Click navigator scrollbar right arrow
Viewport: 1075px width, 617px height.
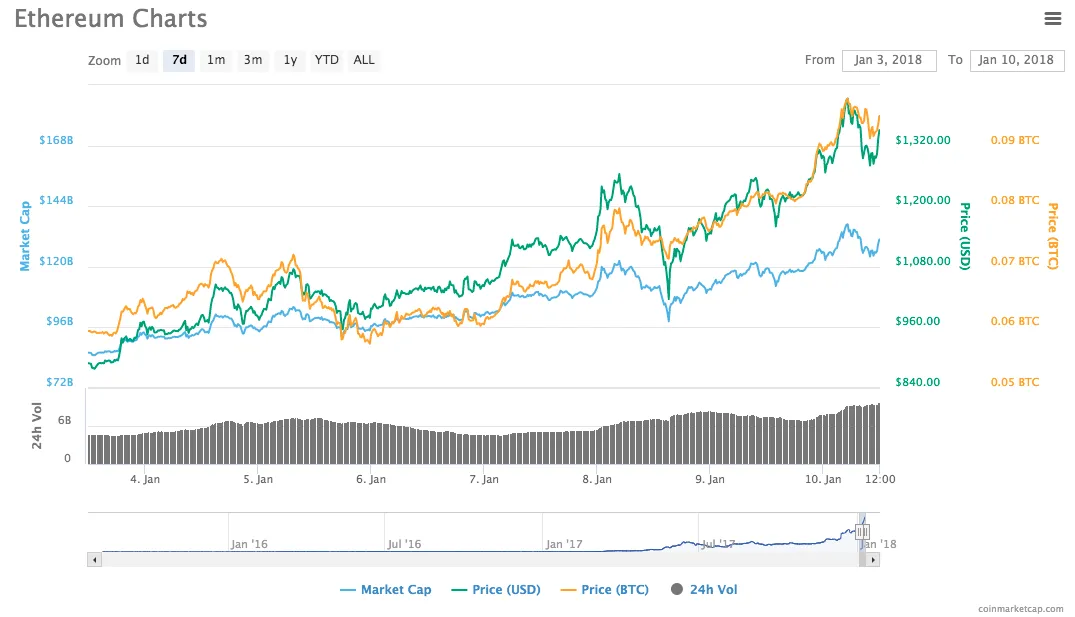point(873,560)
